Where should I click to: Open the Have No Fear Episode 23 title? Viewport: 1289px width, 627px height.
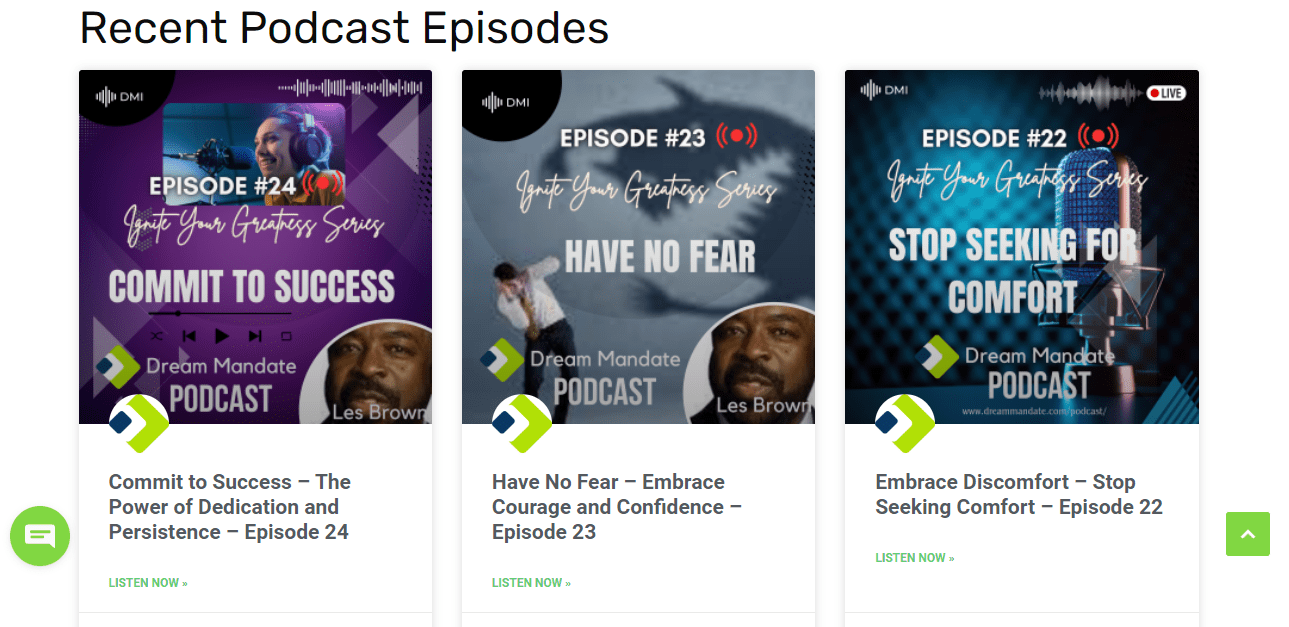617,507
